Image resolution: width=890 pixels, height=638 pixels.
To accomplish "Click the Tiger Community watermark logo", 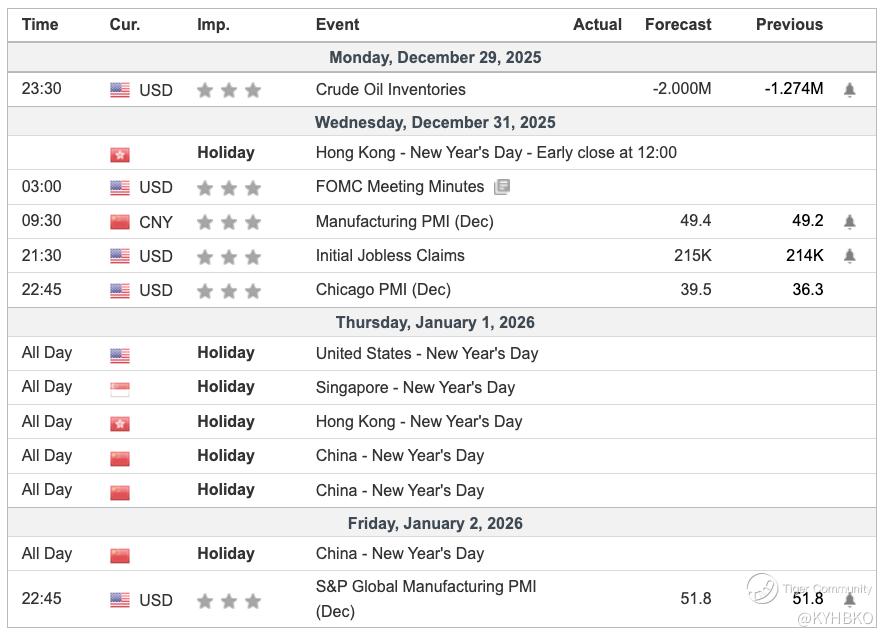I will [762, 589].
